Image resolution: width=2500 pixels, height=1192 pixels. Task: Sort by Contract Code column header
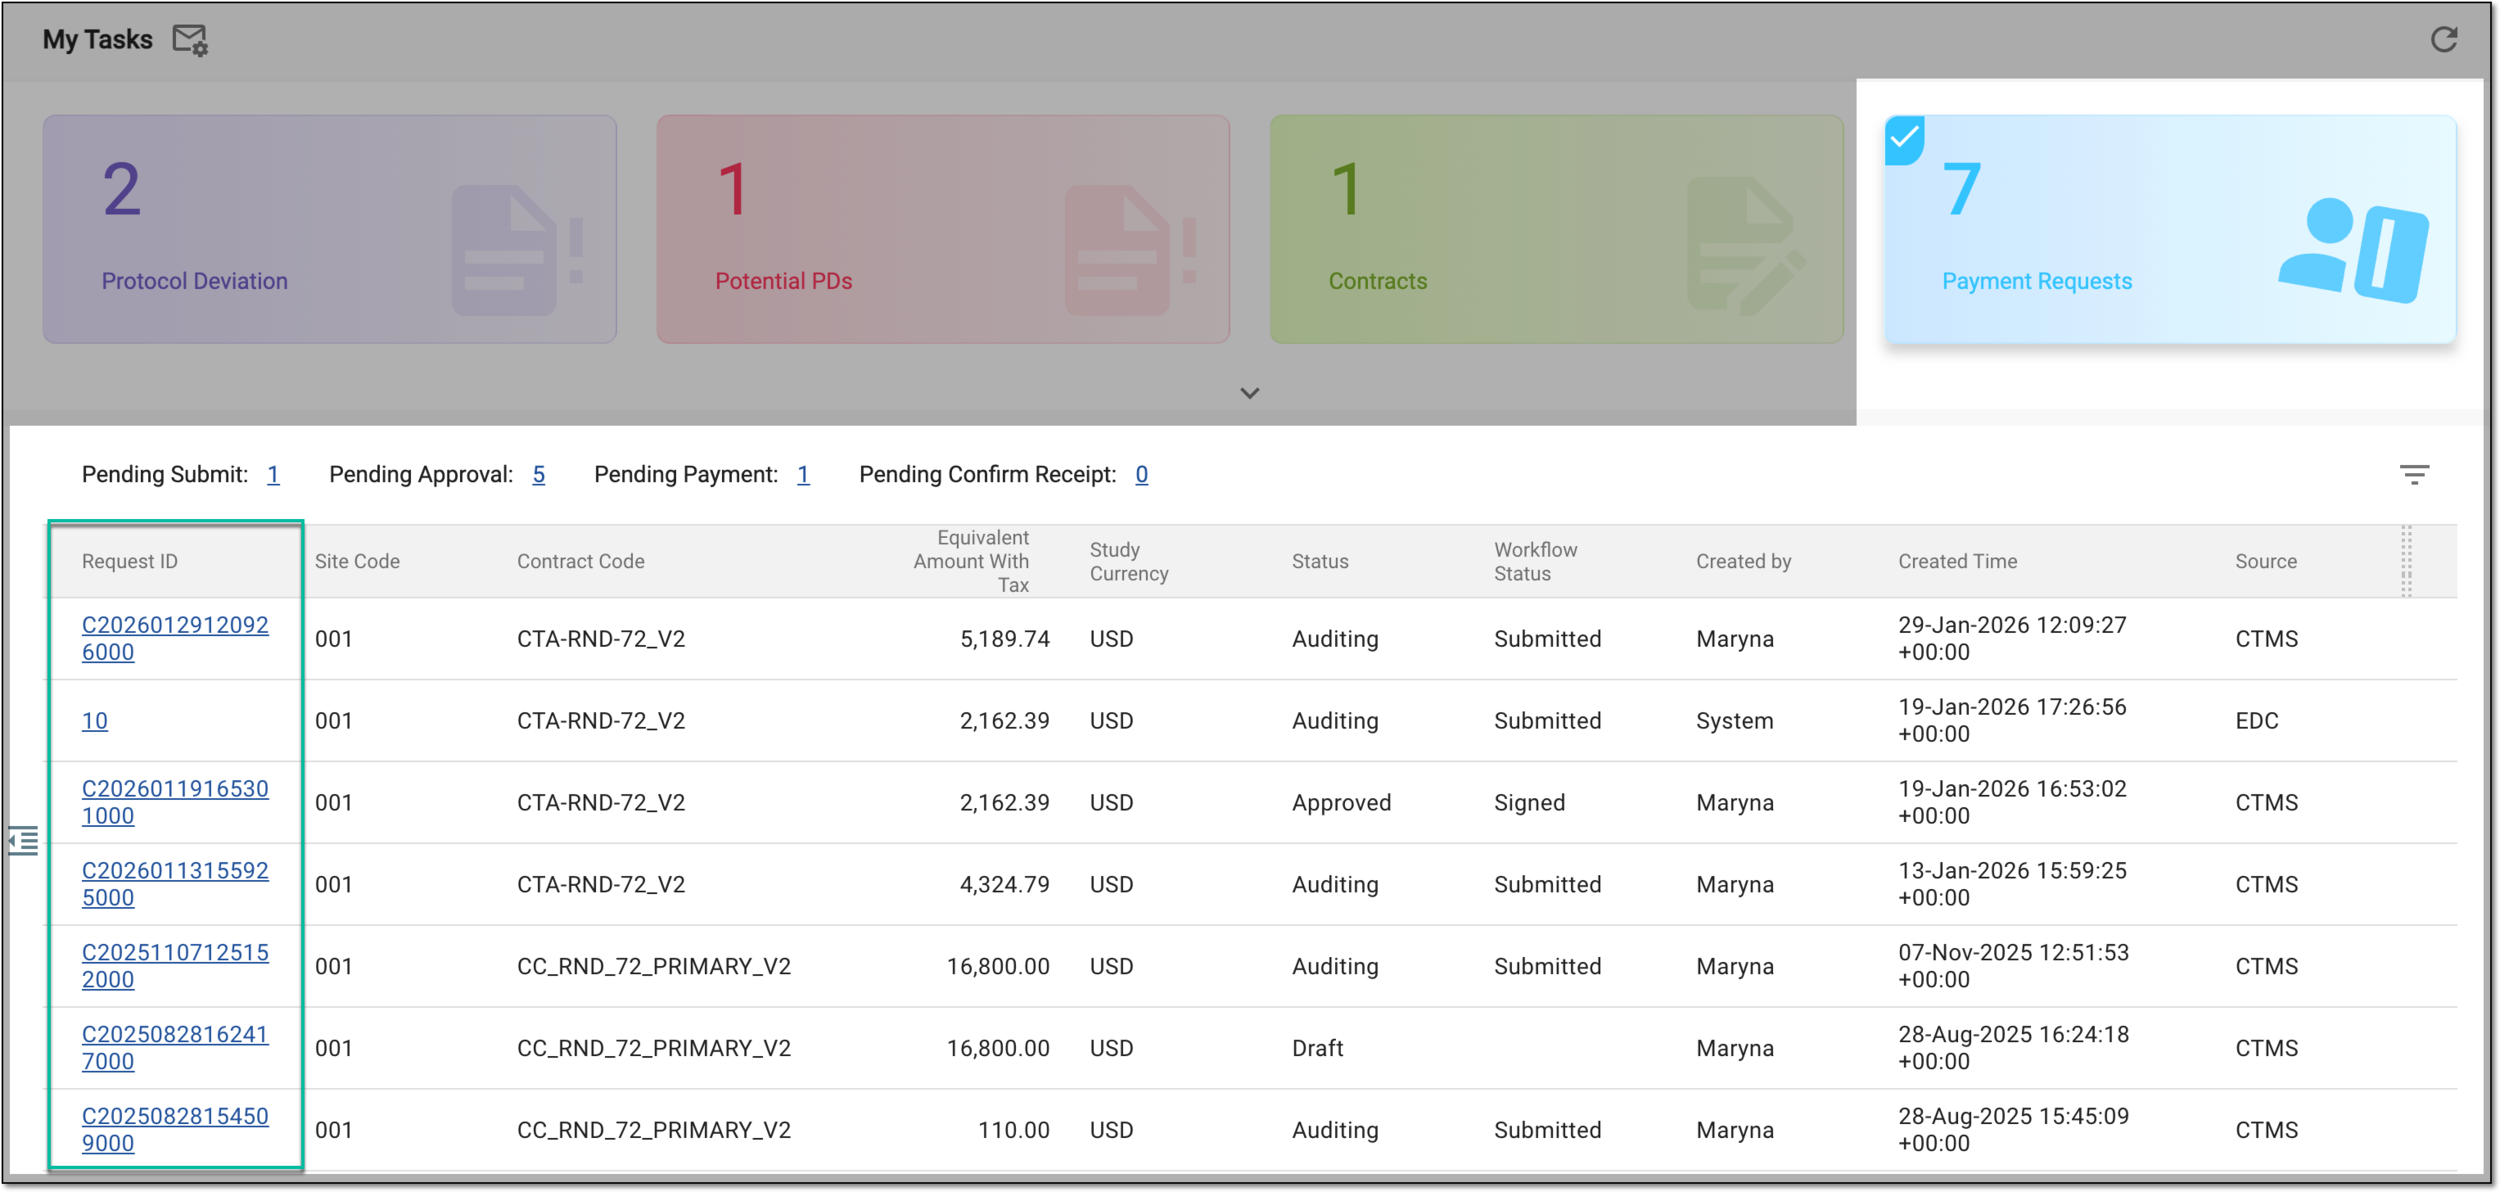(580, 562)
